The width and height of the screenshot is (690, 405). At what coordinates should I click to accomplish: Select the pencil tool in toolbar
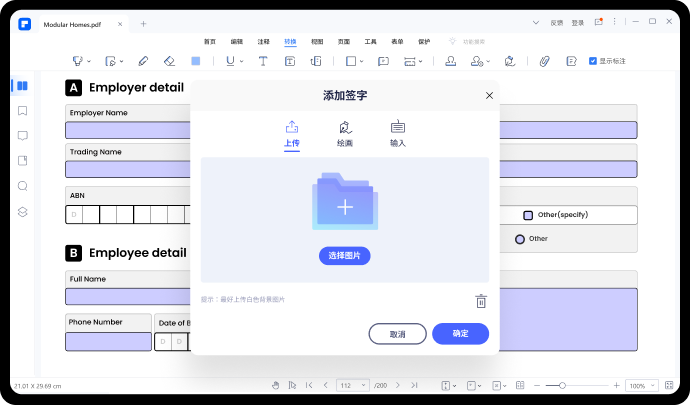tap(143, 61)
